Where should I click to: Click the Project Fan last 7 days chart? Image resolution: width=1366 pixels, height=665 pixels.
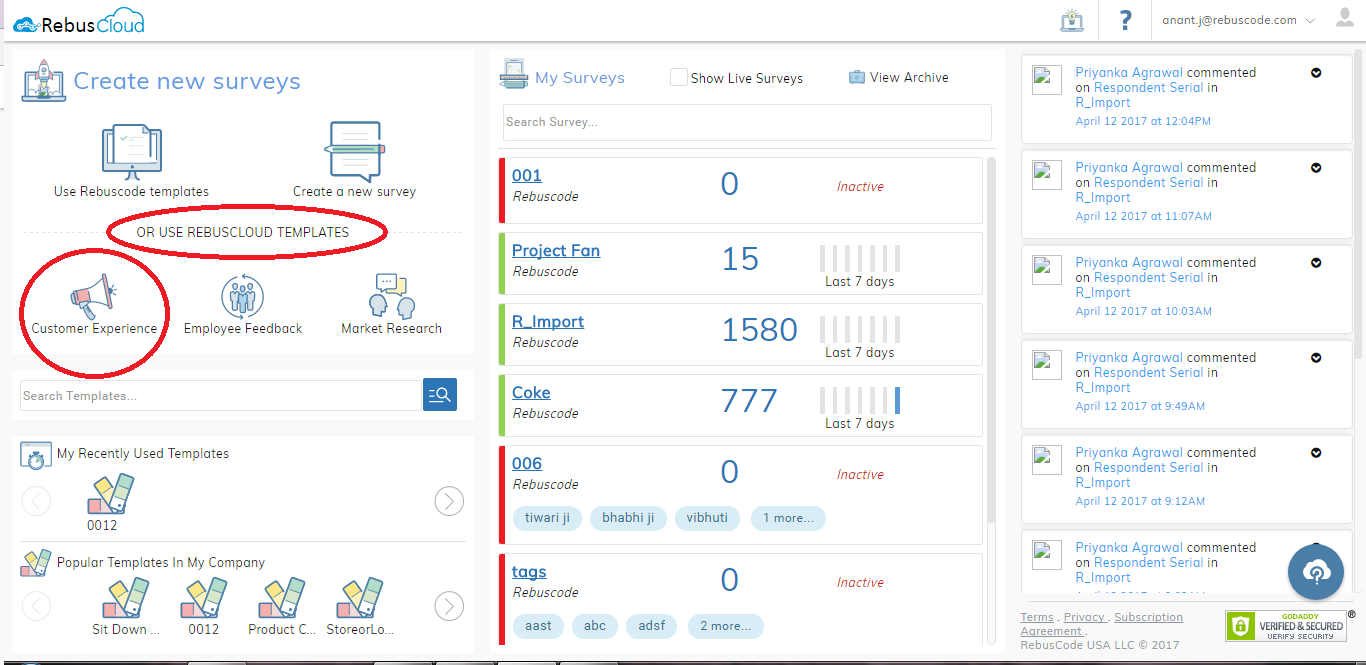860,258
